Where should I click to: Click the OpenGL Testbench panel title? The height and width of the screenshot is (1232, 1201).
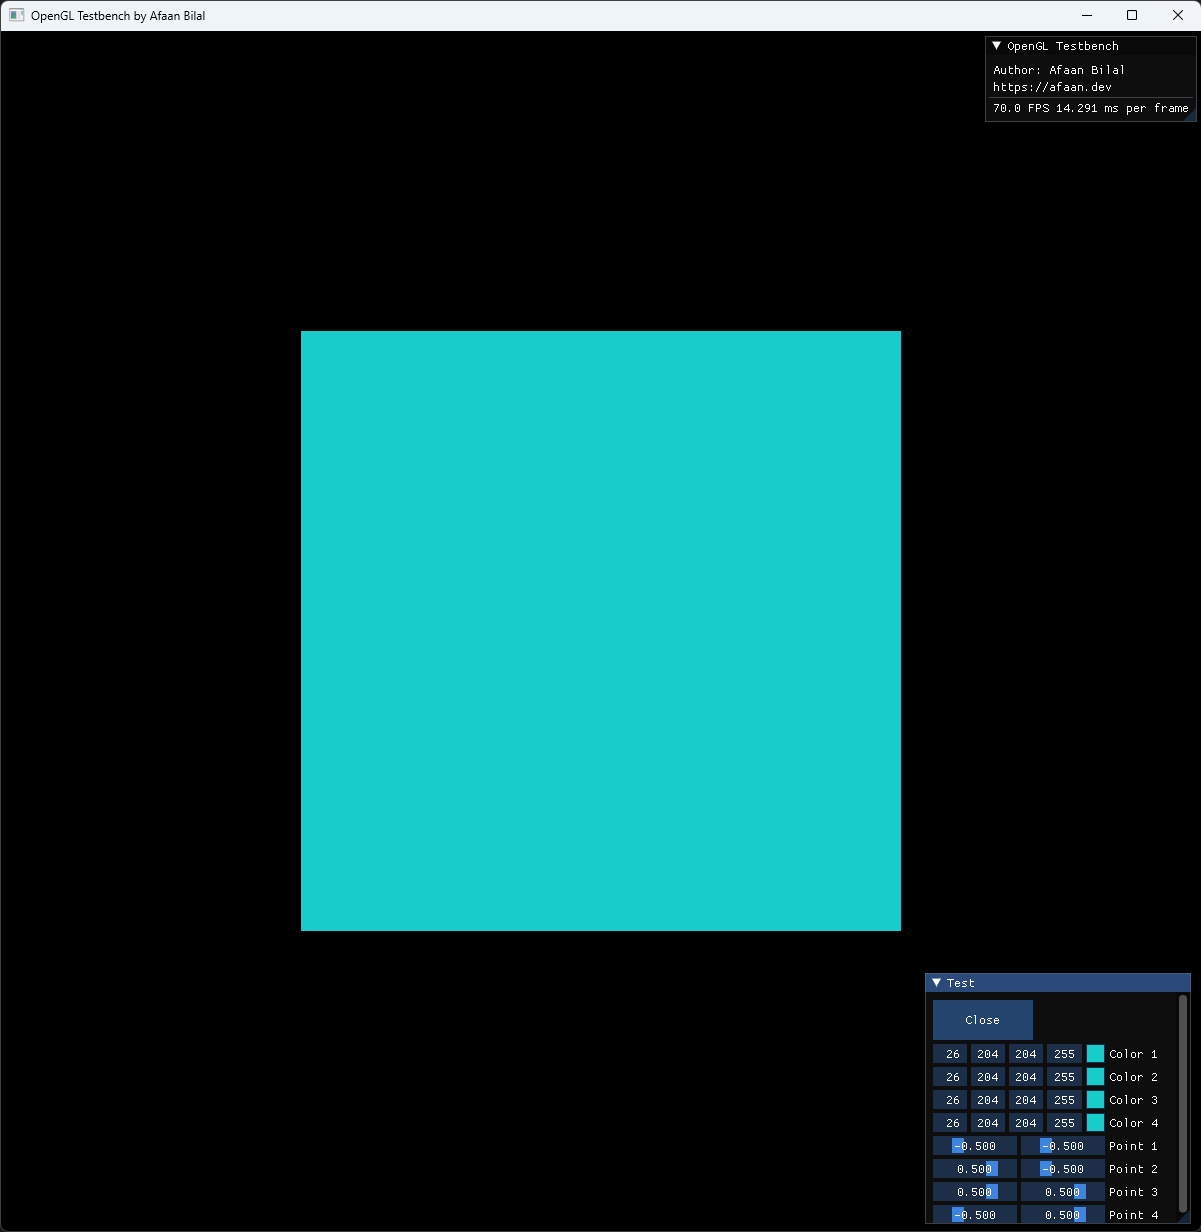[x=1063, y=46]
